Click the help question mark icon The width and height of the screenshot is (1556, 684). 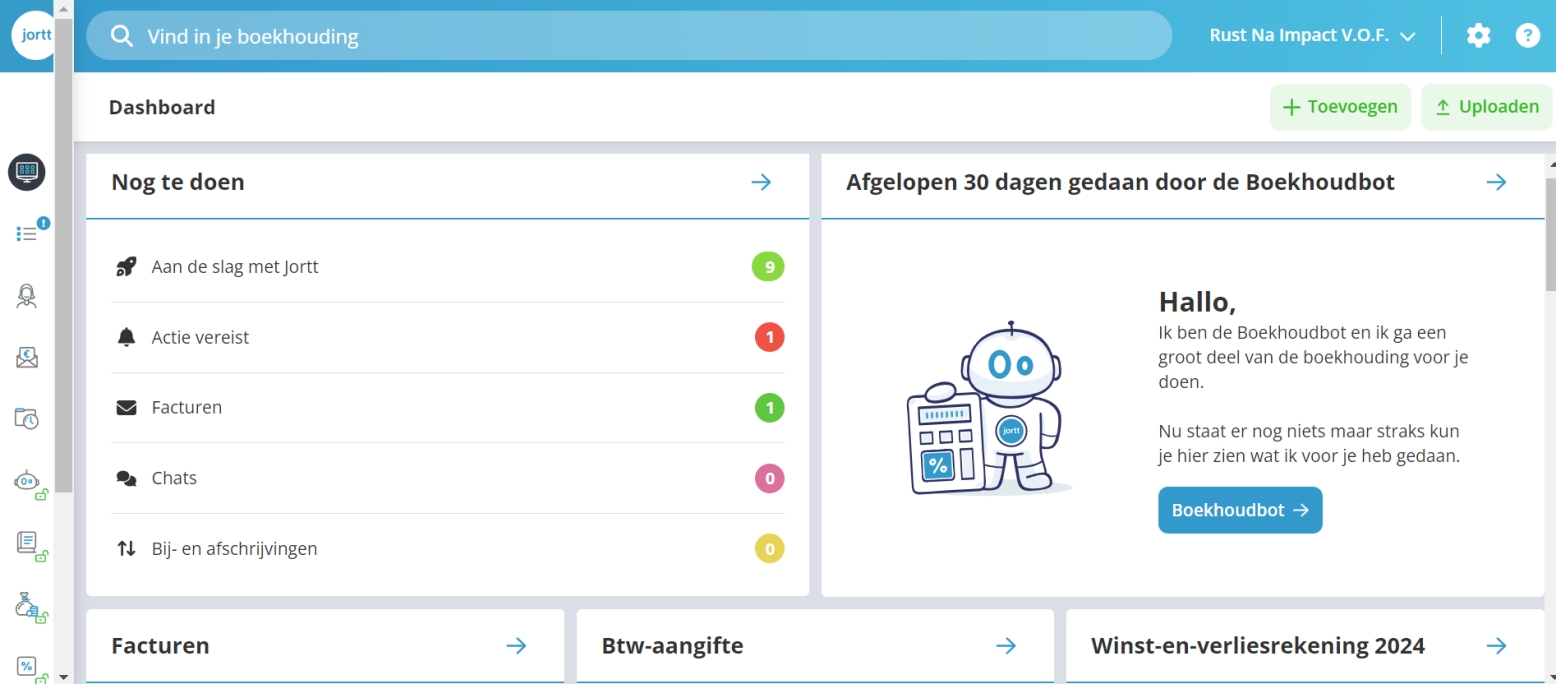pos(1527,36)
